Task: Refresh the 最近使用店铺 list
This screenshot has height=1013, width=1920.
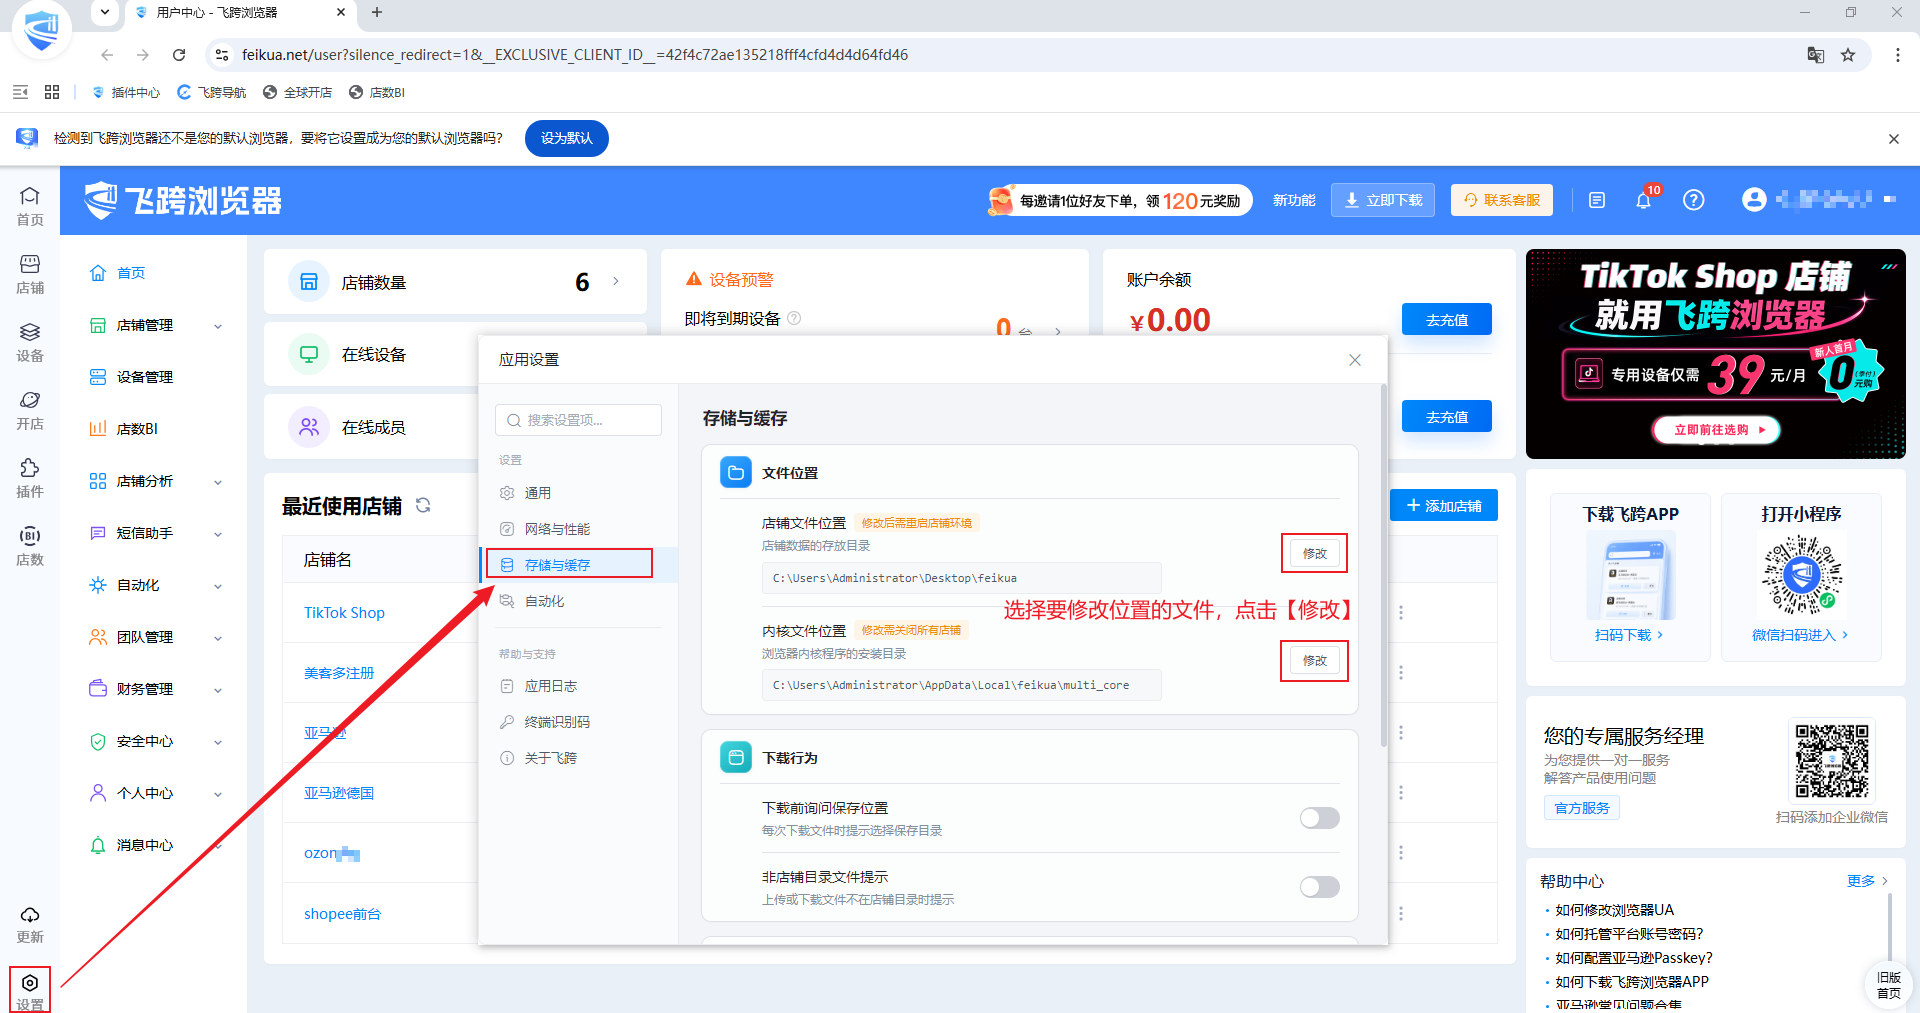Action: 423,505
